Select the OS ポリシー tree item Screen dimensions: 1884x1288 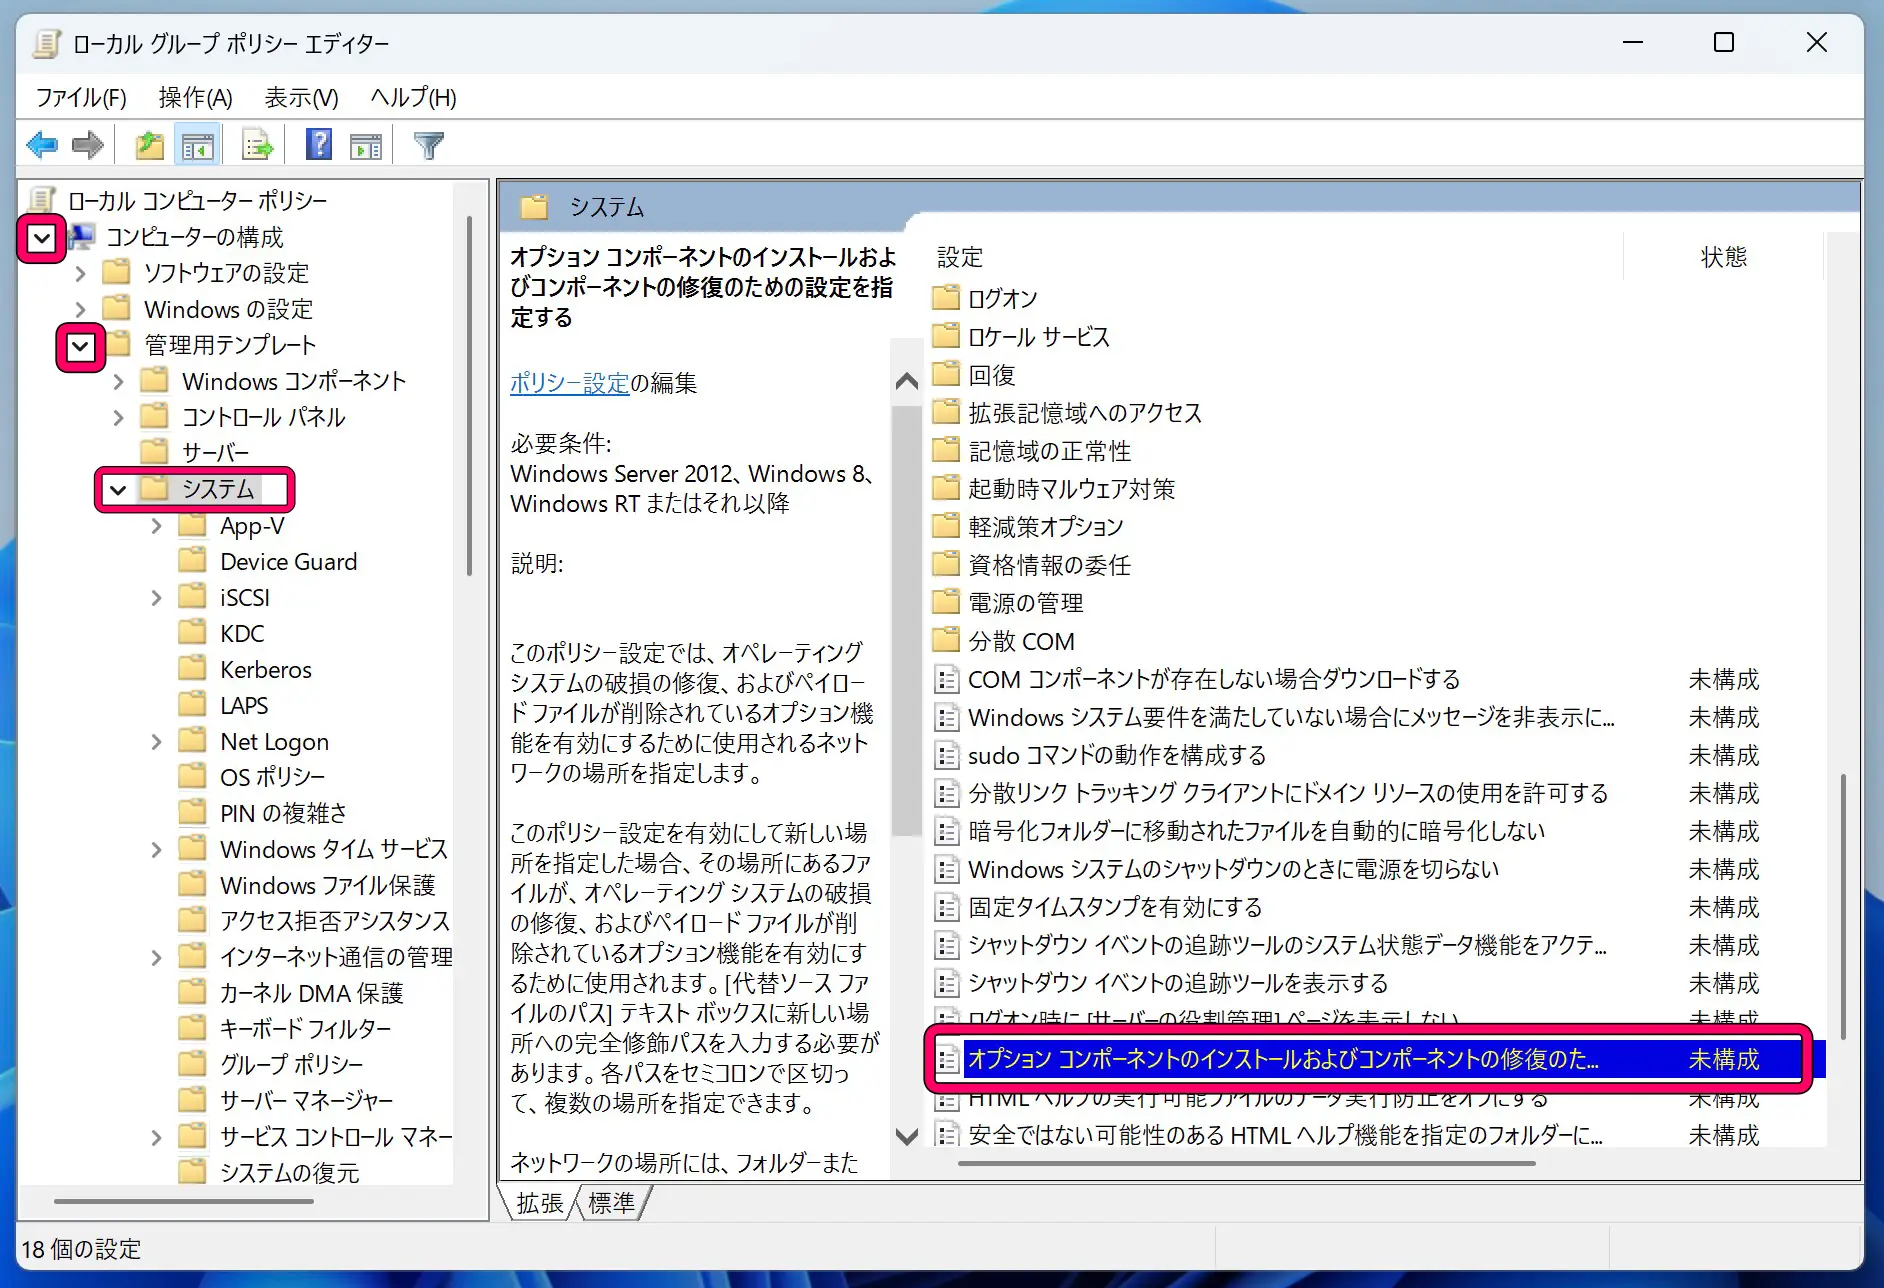tap(272, 777)
